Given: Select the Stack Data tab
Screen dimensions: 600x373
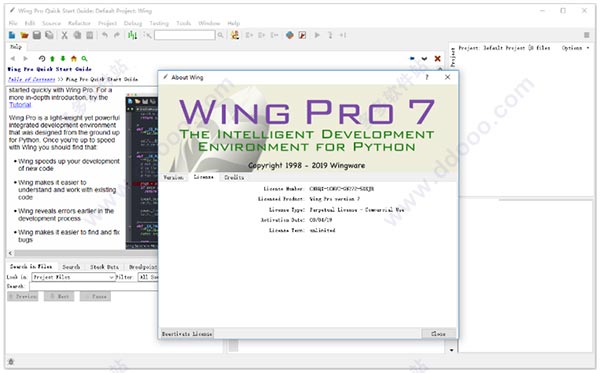Looking at the screenshot, I should [104, 267].
